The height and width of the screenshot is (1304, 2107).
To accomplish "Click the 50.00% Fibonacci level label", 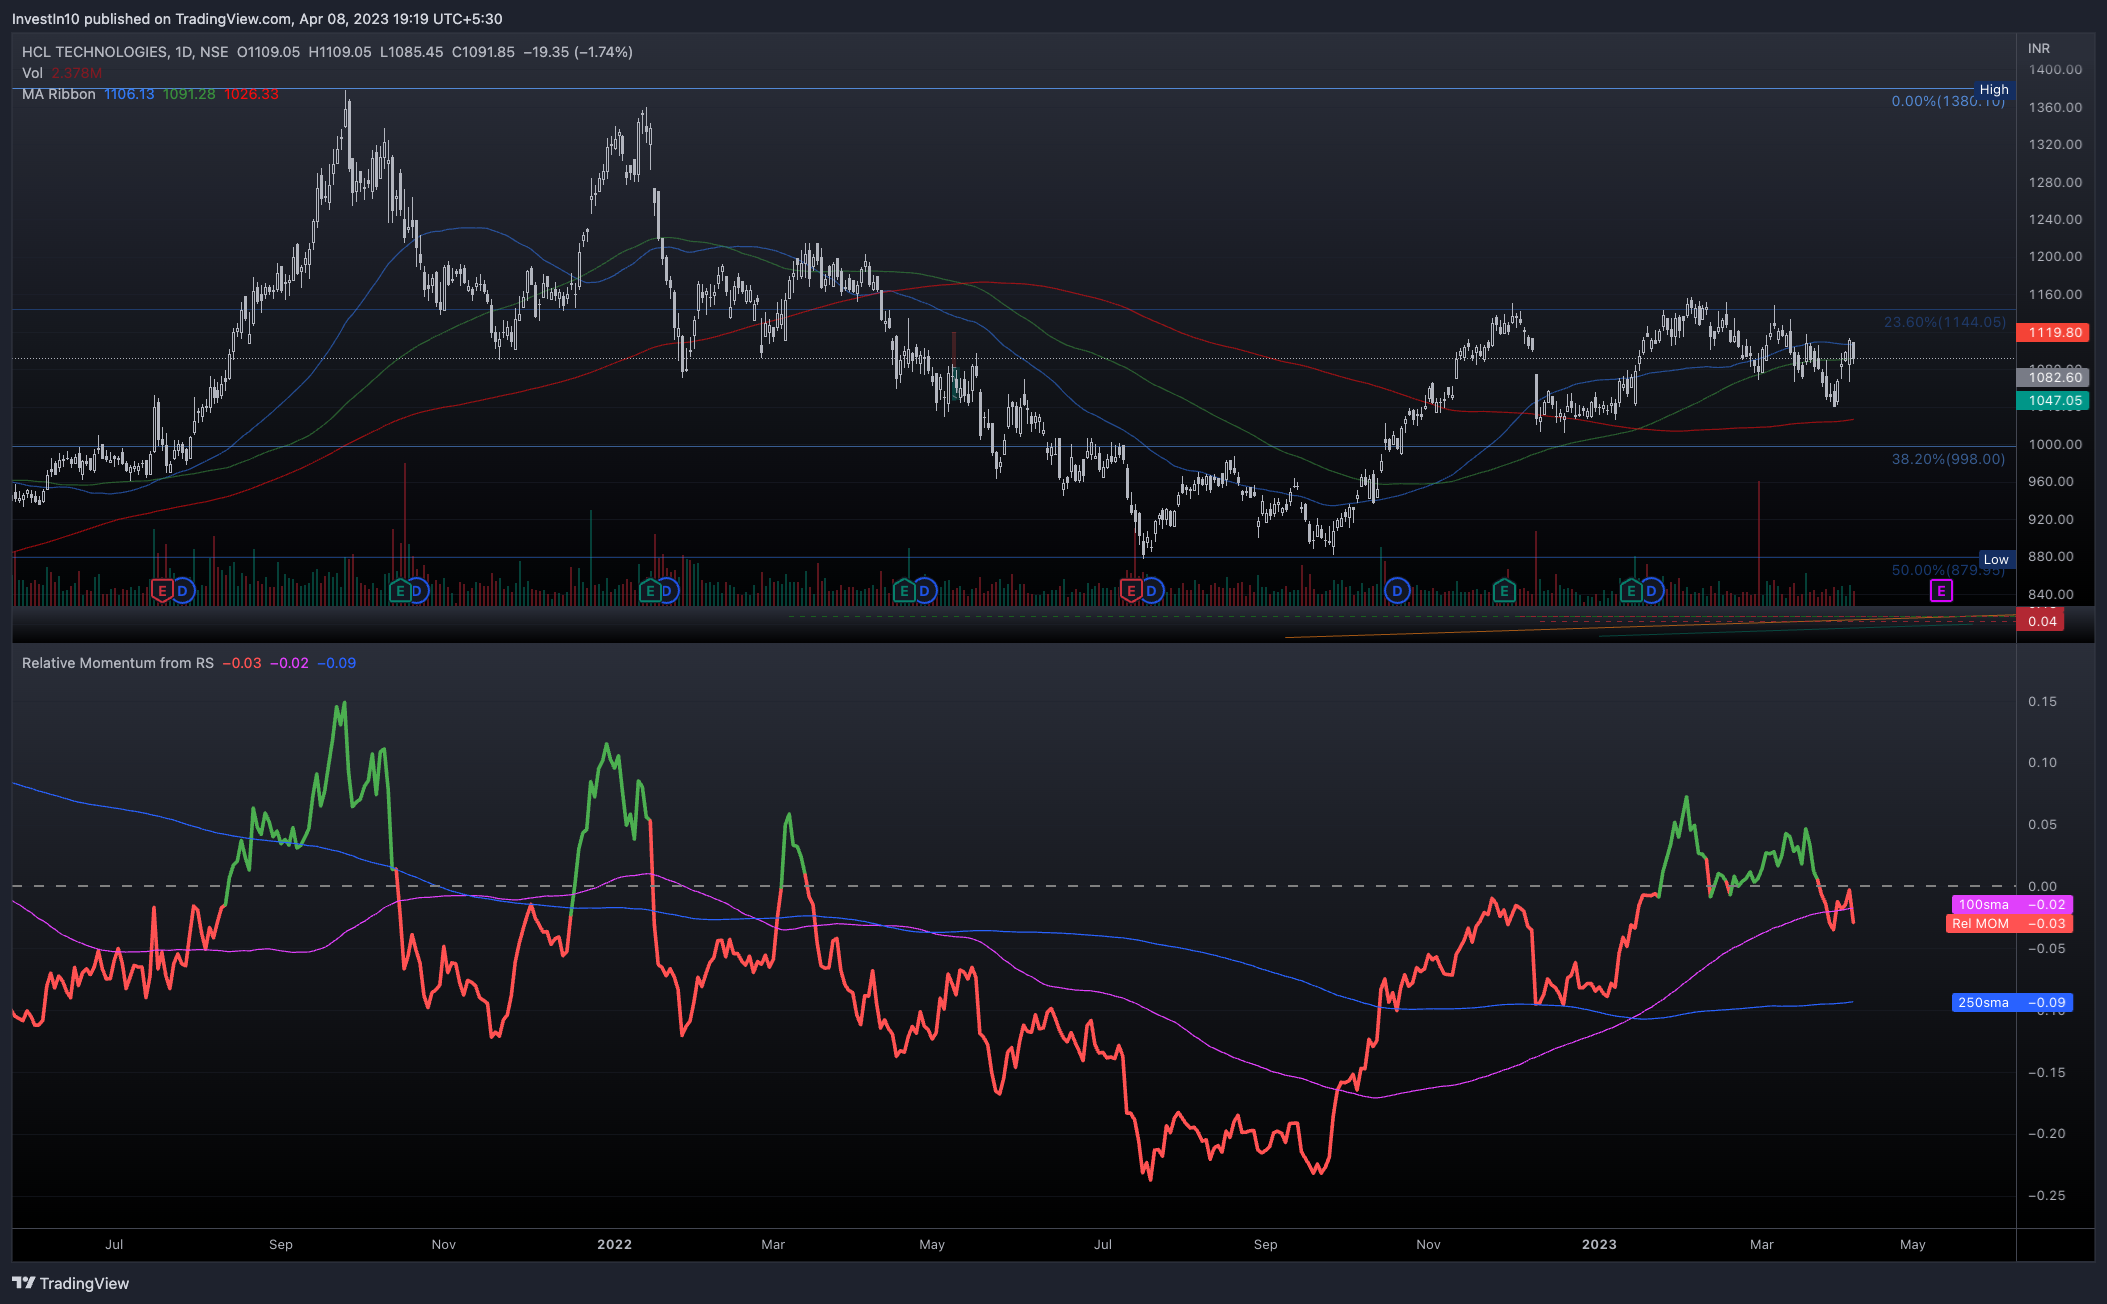I will pyautogui.click(x=1948, y=570).
